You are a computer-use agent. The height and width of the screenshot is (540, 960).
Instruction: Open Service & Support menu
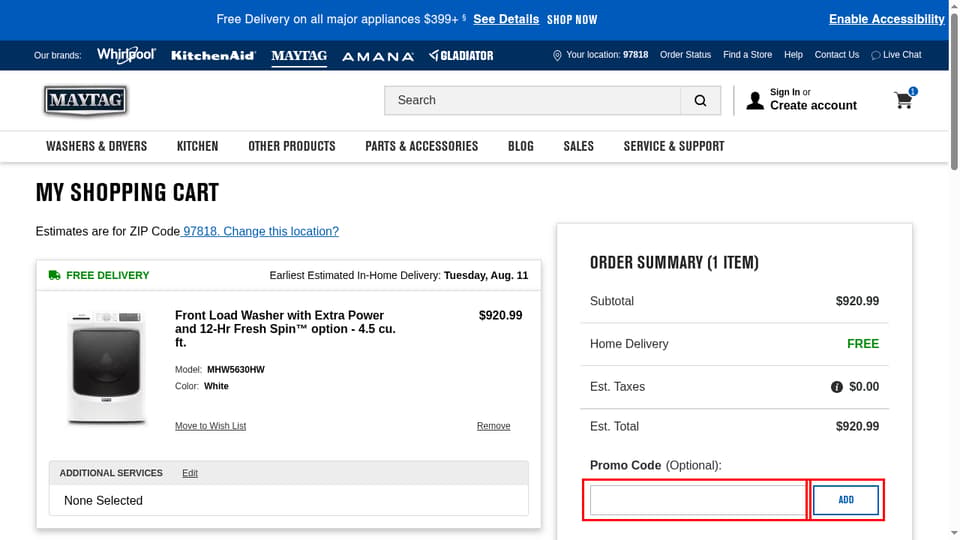[674, 146]
